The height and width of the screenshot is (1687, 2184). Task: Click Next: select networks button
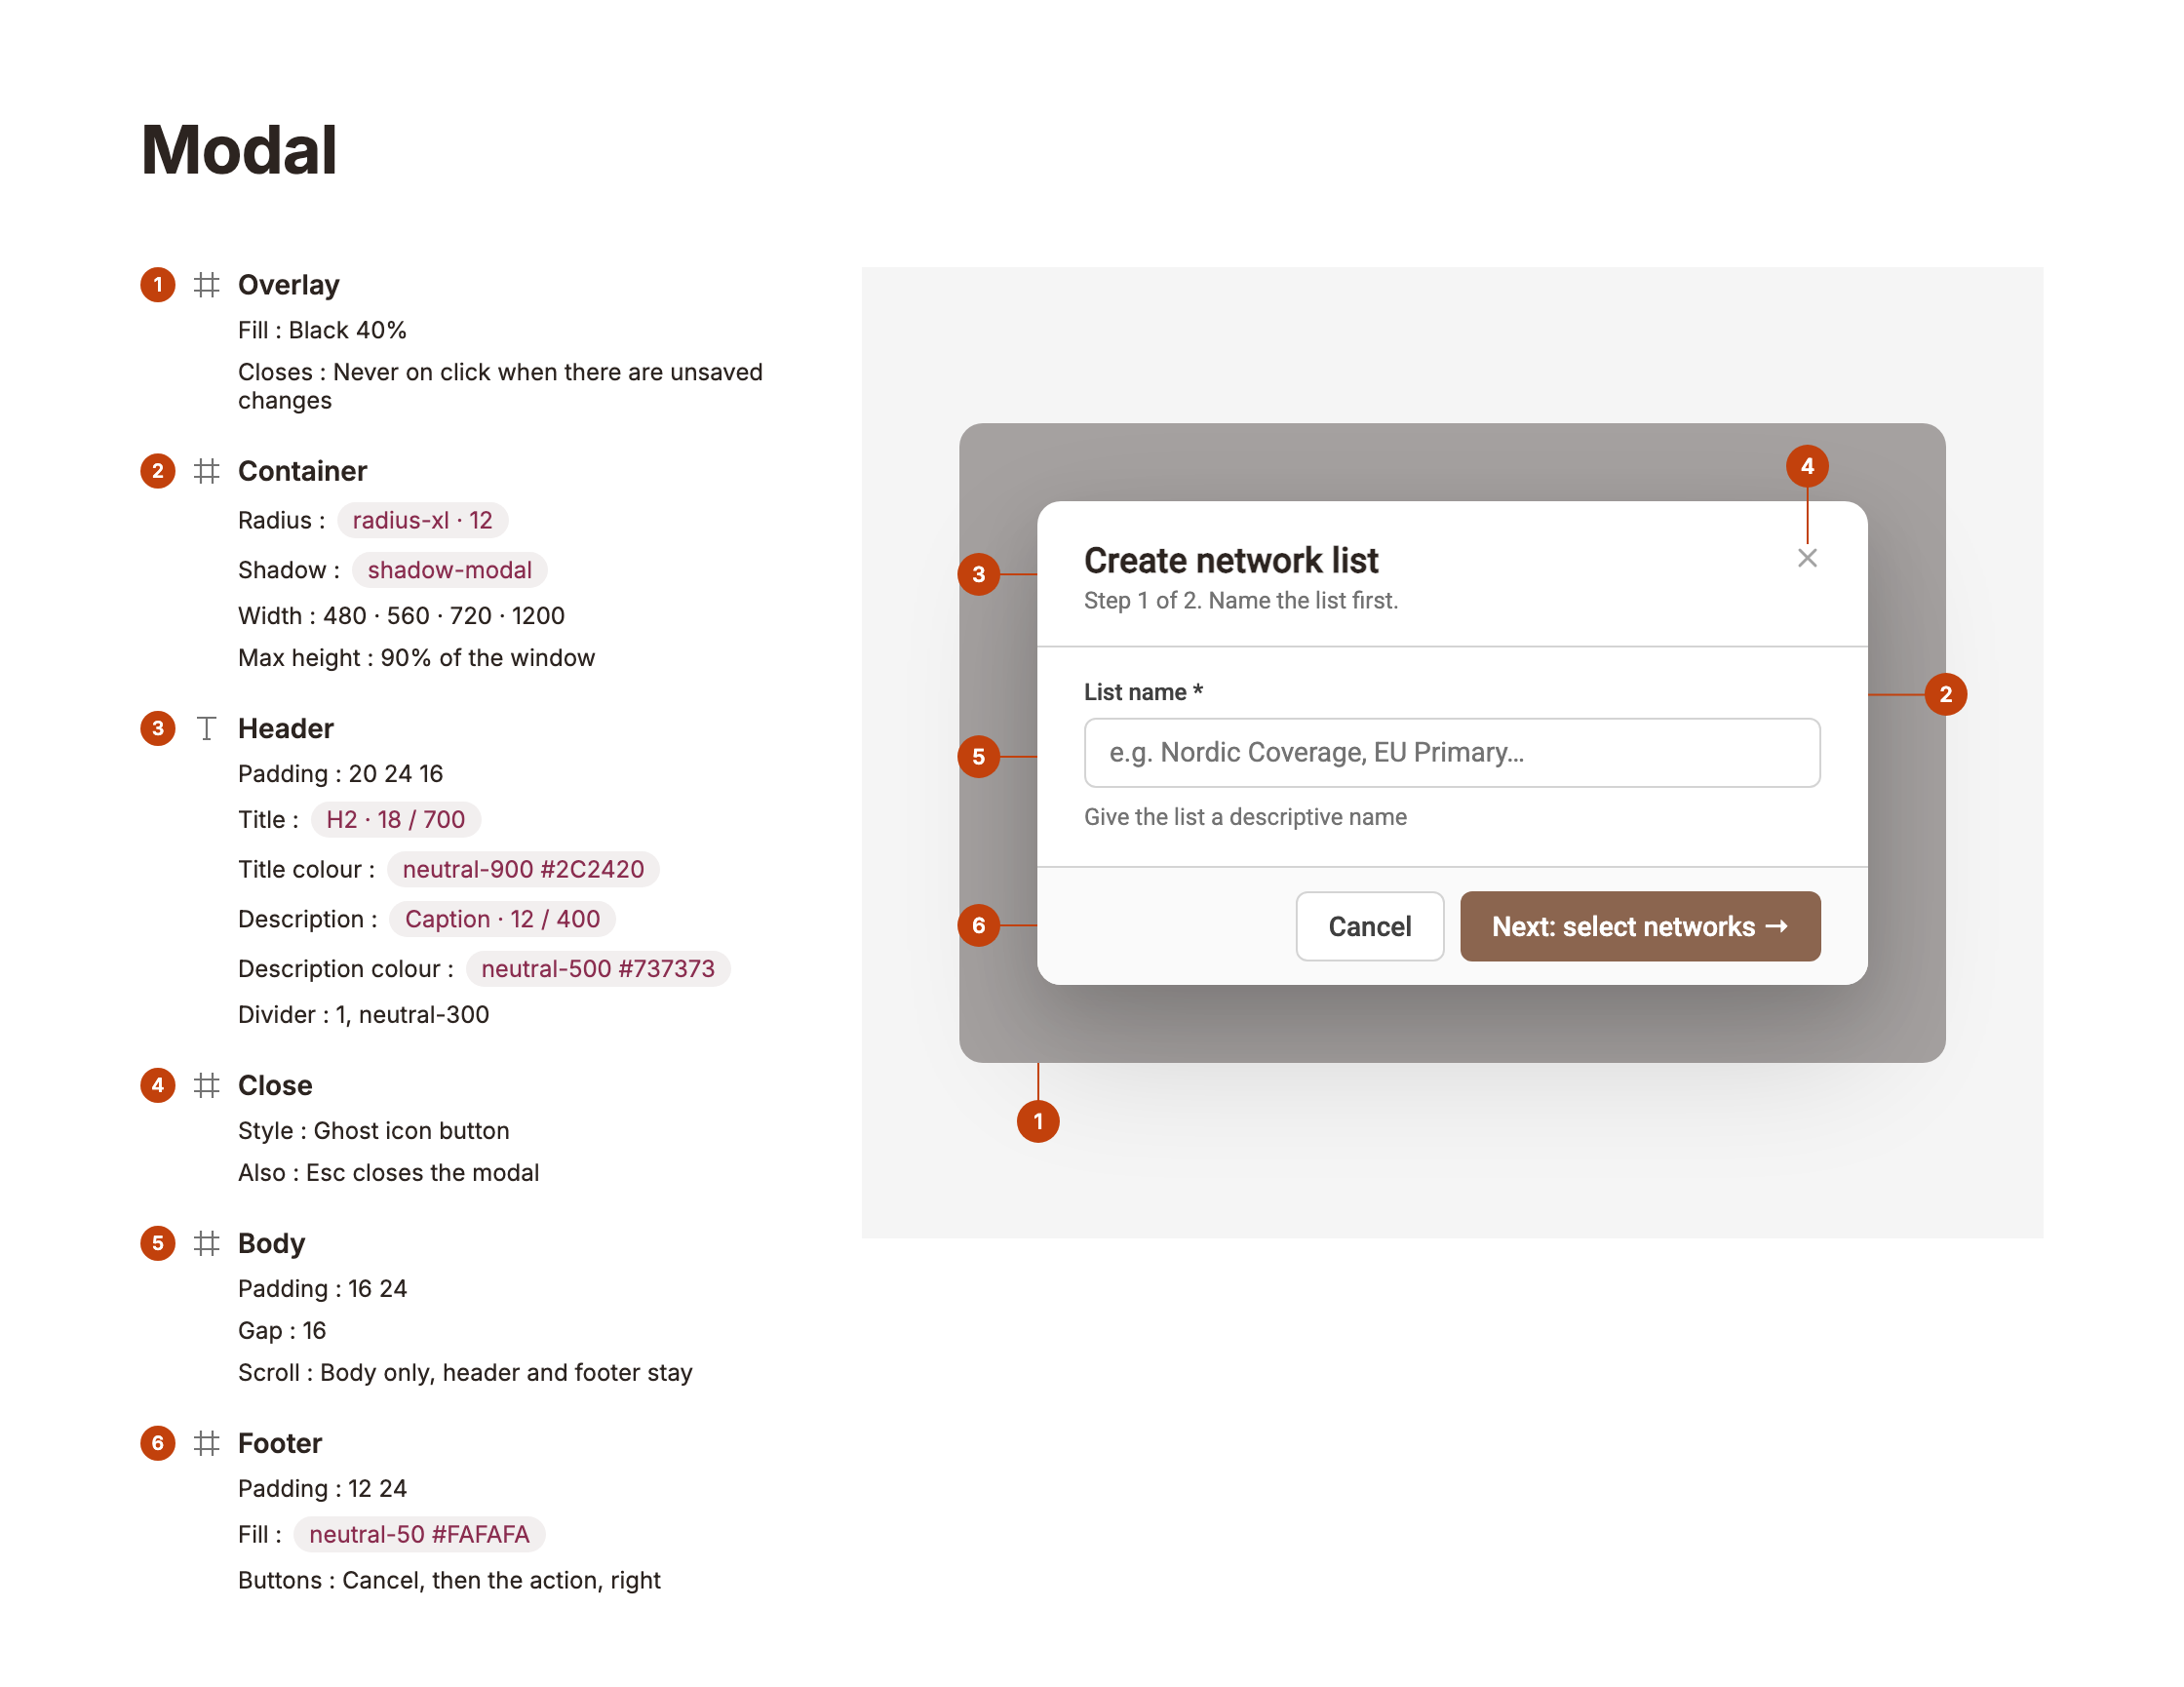pyautogui.click(x=1640, y=926)
